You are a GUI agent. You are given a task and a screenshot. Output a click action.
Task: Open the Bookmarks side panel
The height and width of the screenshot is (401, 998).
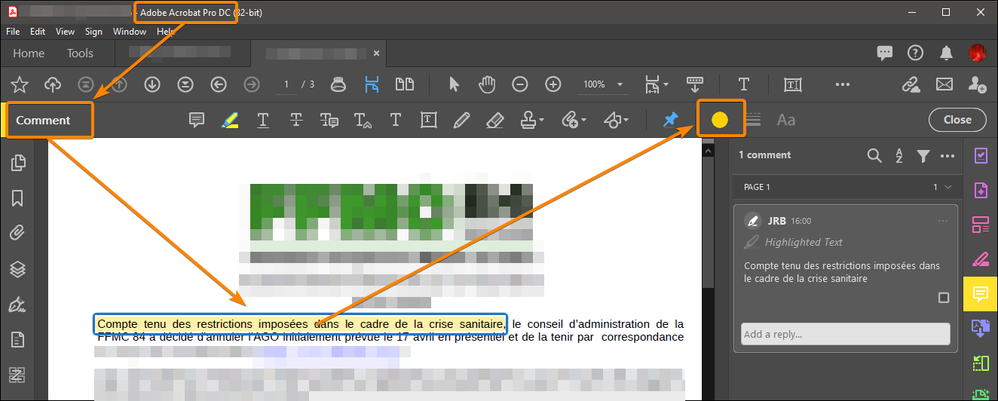(x=18, y=198)
